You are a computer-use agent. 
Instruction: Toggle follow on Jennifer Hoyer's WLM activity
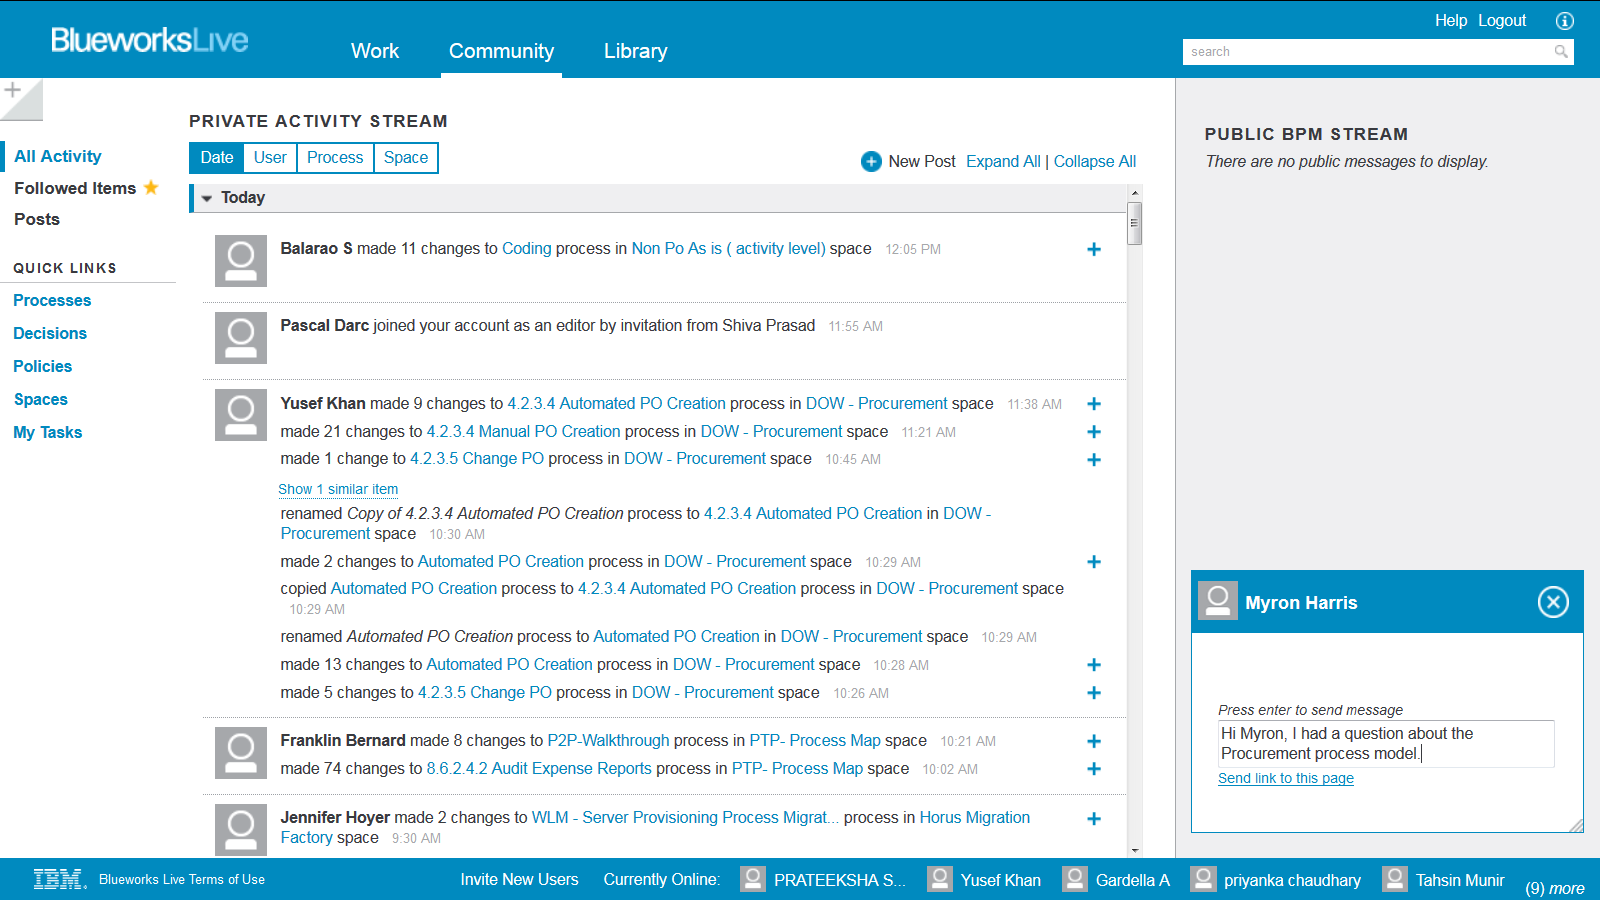coord(1094,818)
